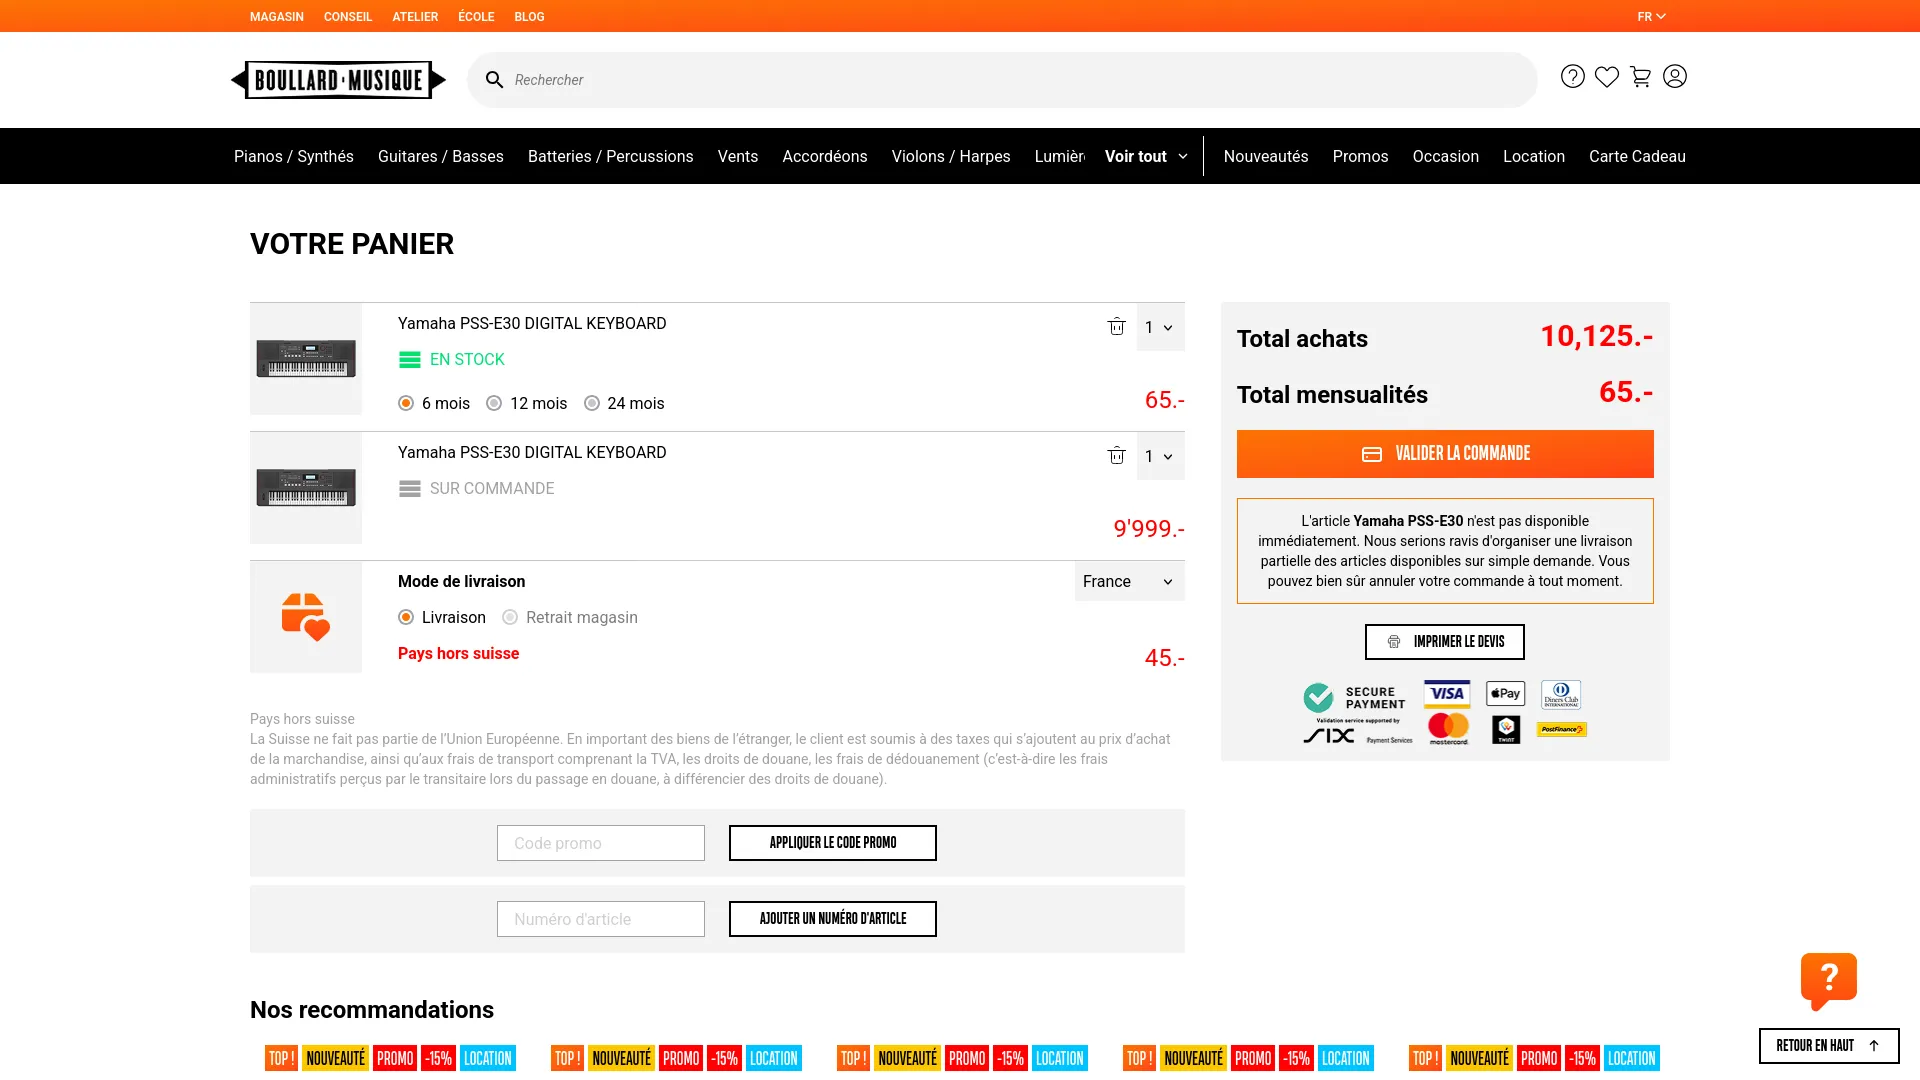Image resolution: width=1920 pixels, height=1080 pixels.
Task: Expand the Voir tout categories menu
Action: [x=1146, y=157]
